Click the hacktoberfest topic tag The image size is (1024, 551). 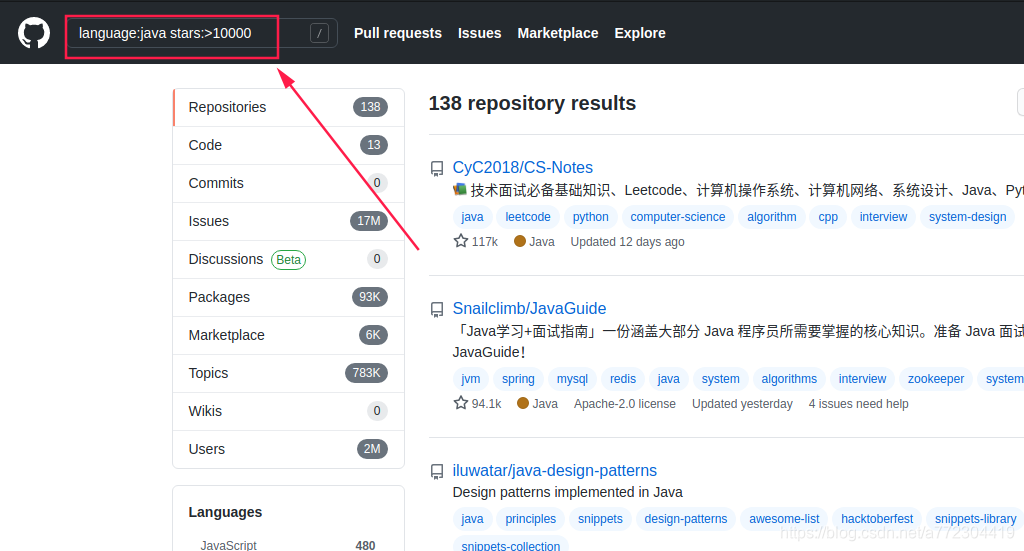pyautogui.click(x=877, y=518)
